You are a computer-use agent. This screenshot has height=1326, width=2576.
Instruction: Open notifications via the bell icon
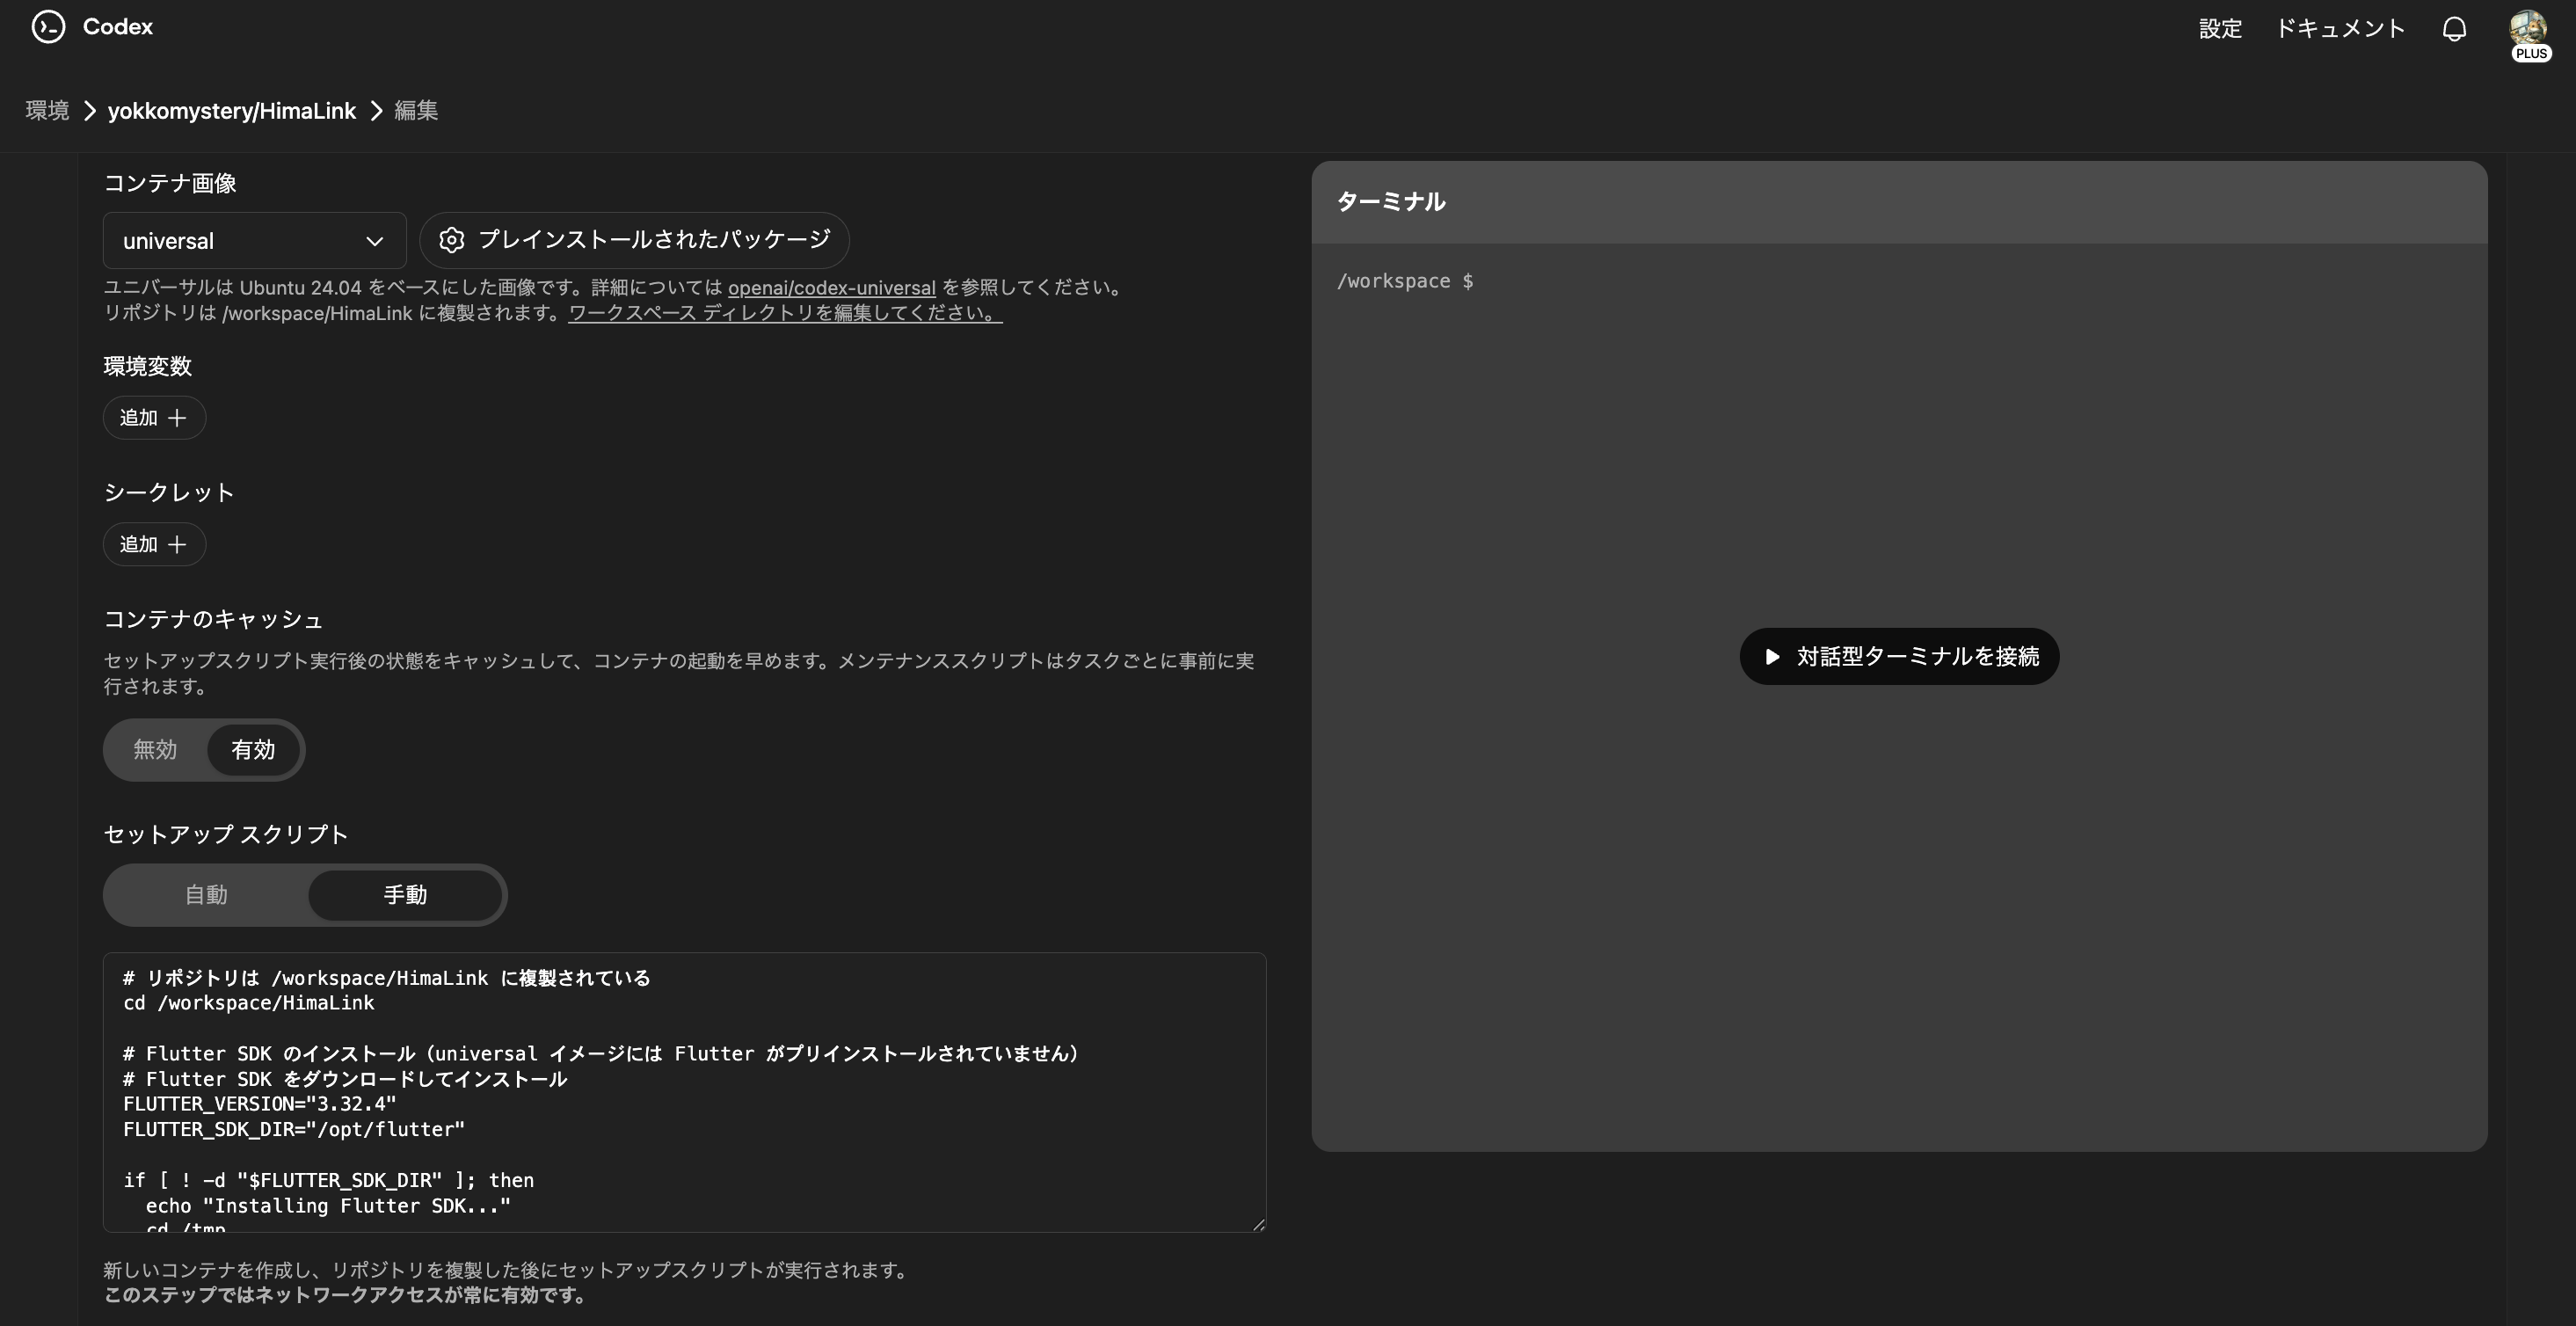(x=2454, y=27)
